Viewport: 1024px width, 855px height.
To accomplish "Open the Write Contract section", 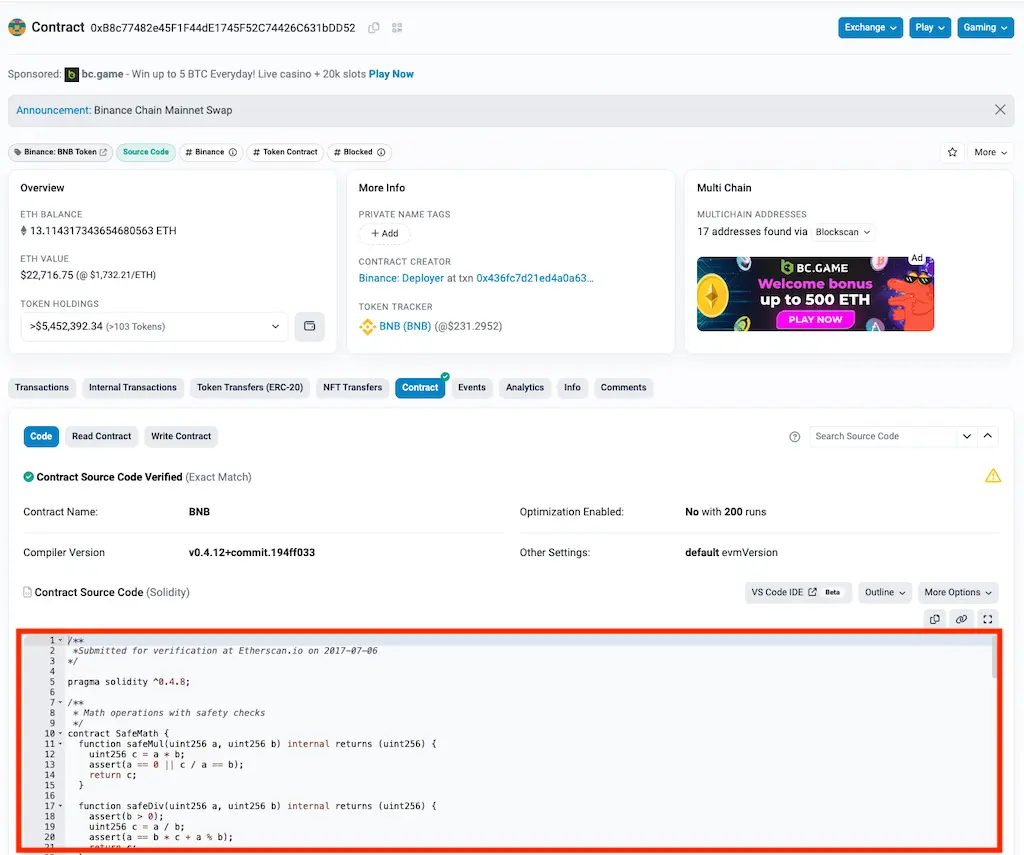I will click(x=181, y=436).
